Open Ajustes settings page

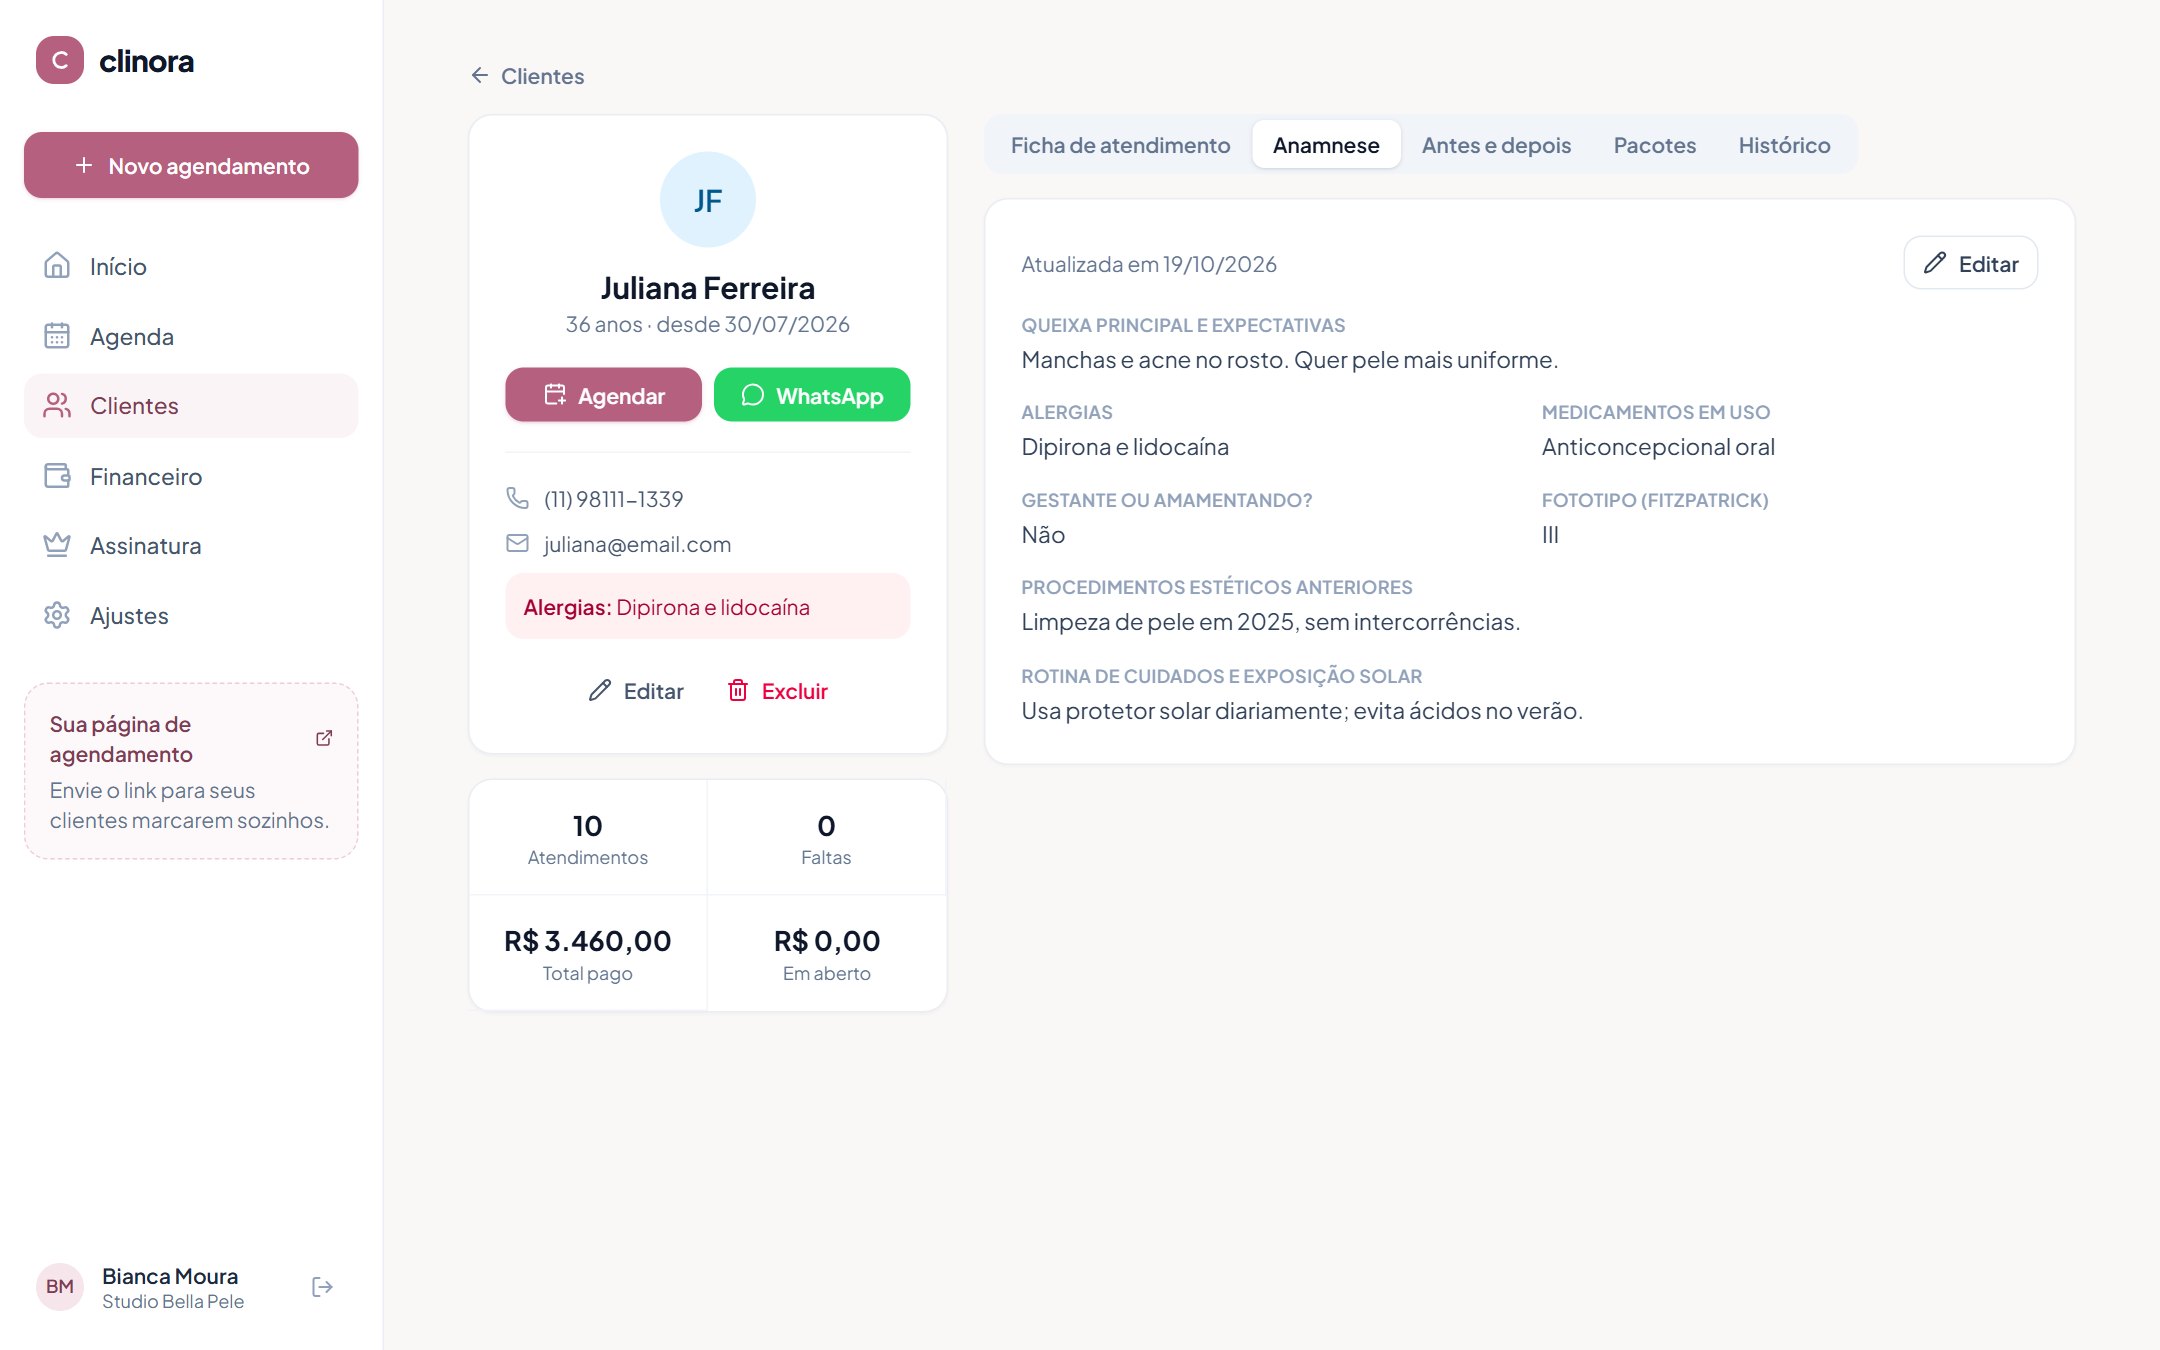191,615
